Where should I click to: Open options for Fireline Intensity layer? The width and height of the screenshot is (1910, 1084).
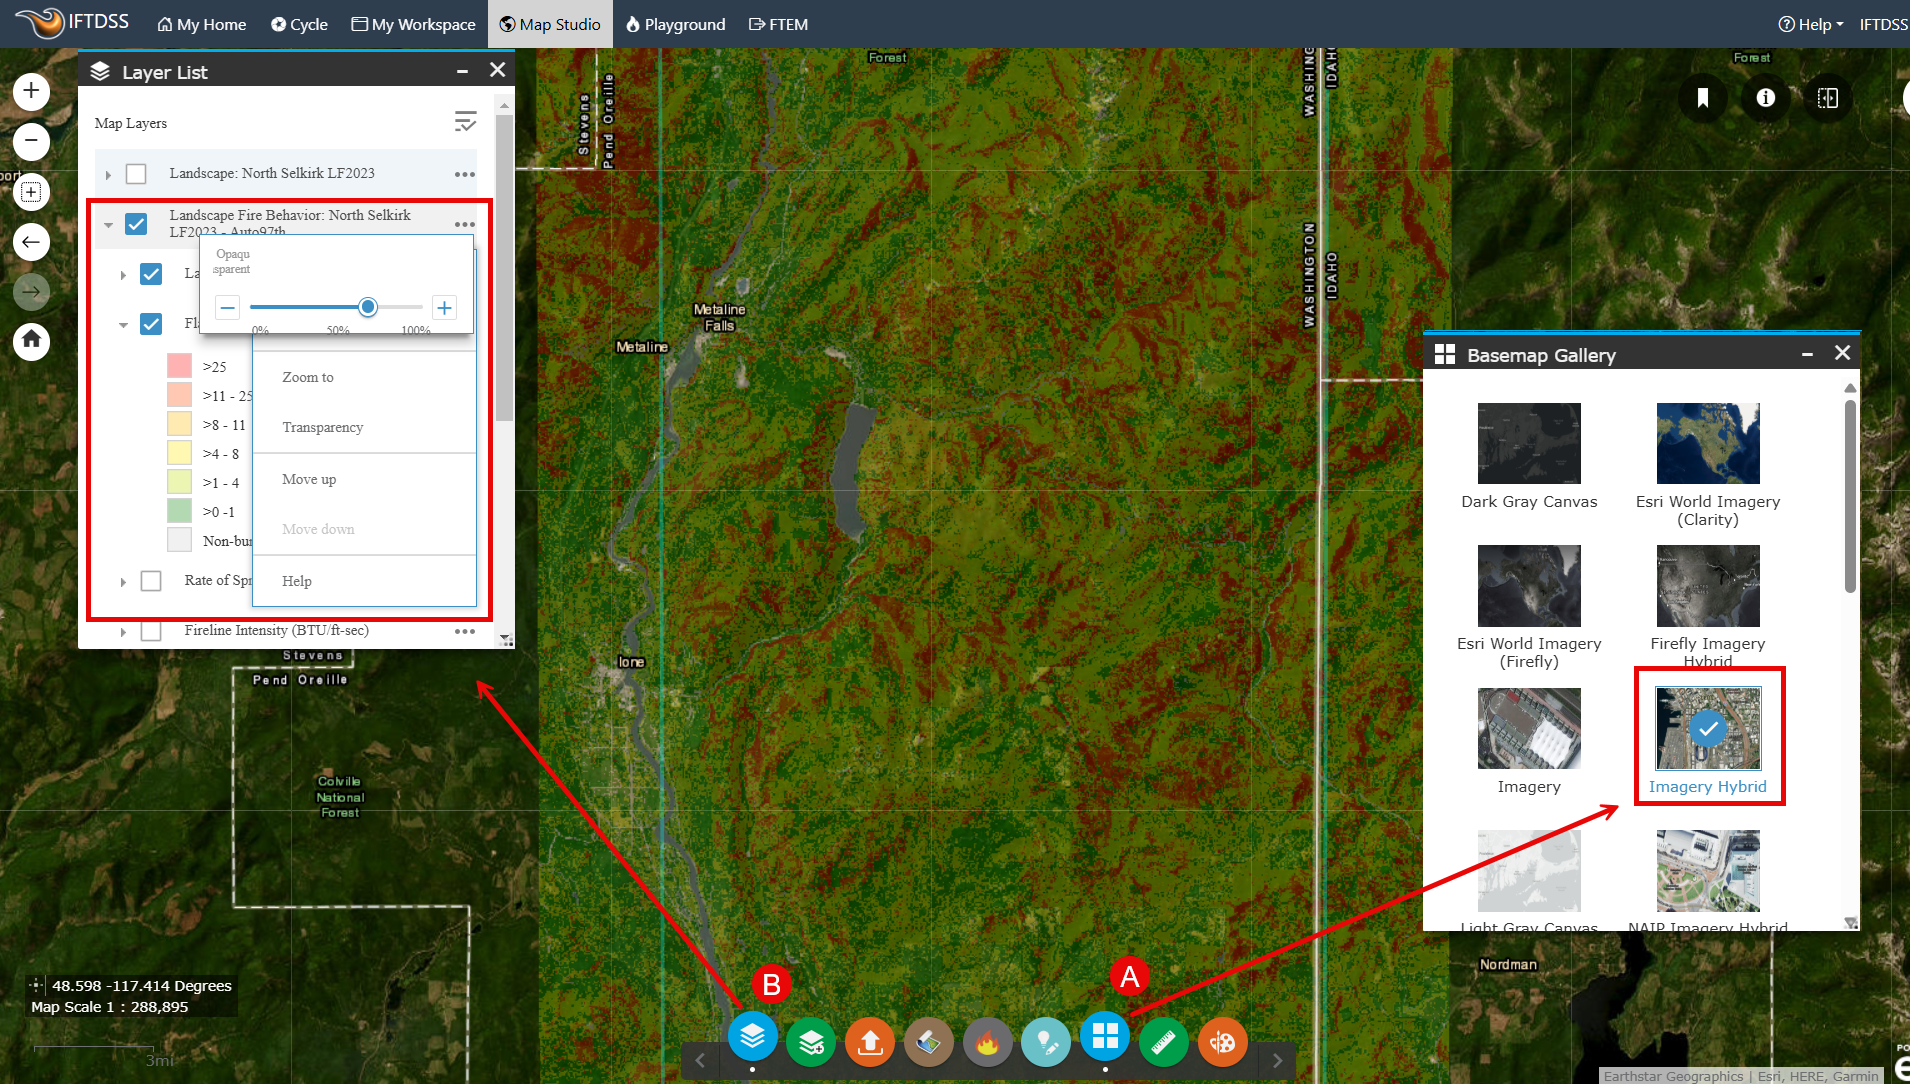[464, 631]
